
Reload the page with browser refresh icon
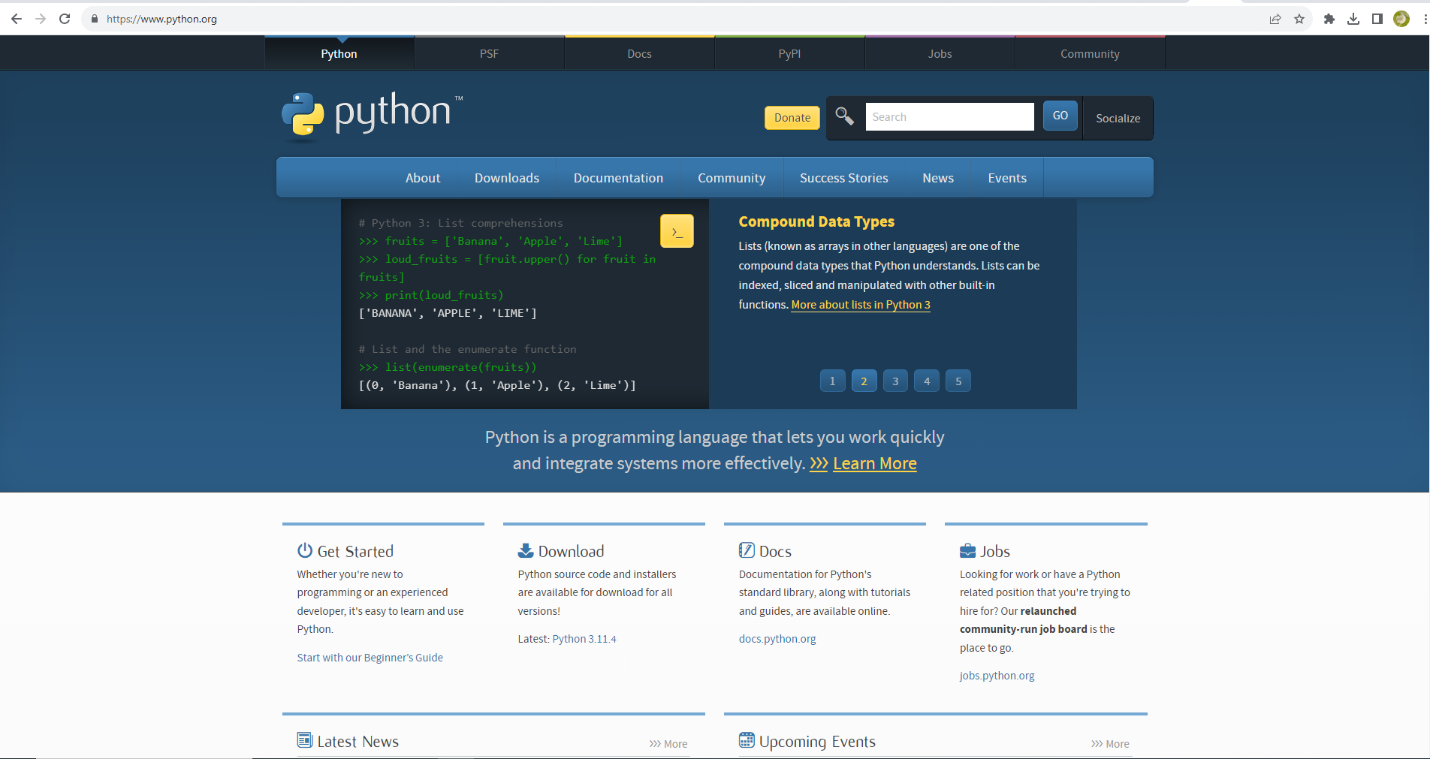[65, 19]
